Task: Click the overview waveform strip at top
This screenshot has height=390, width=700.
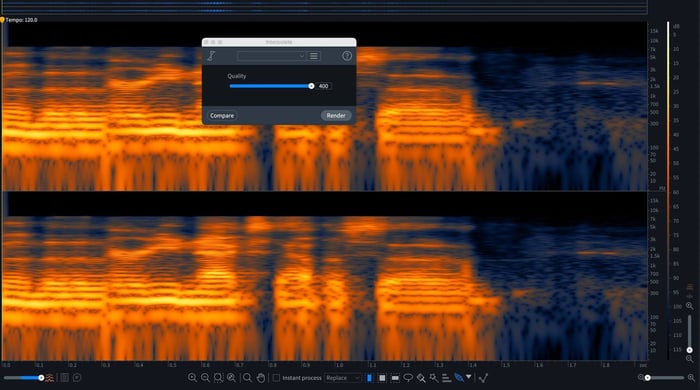Action: [324, 7]
